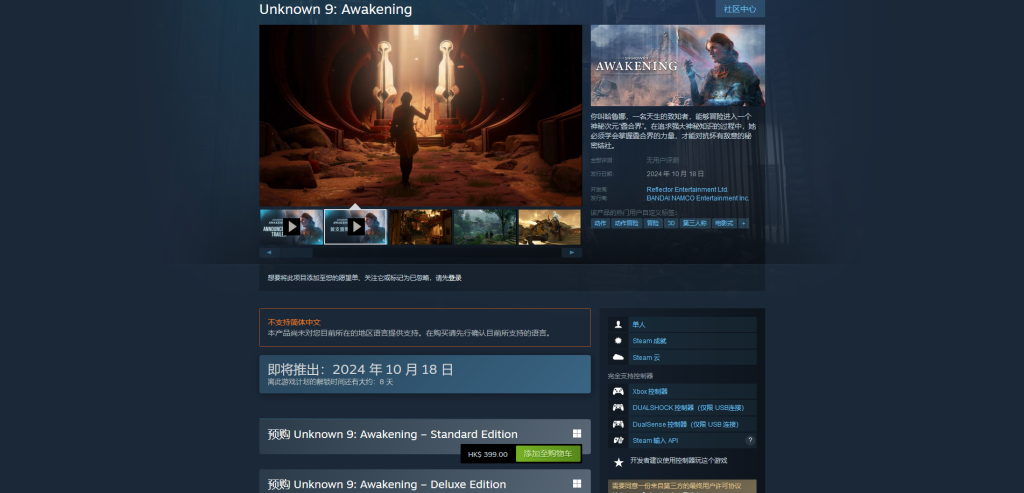Open the 社区中心 community hub button
This screenshot has width=1024, height=493.
[x=740, y=9]
